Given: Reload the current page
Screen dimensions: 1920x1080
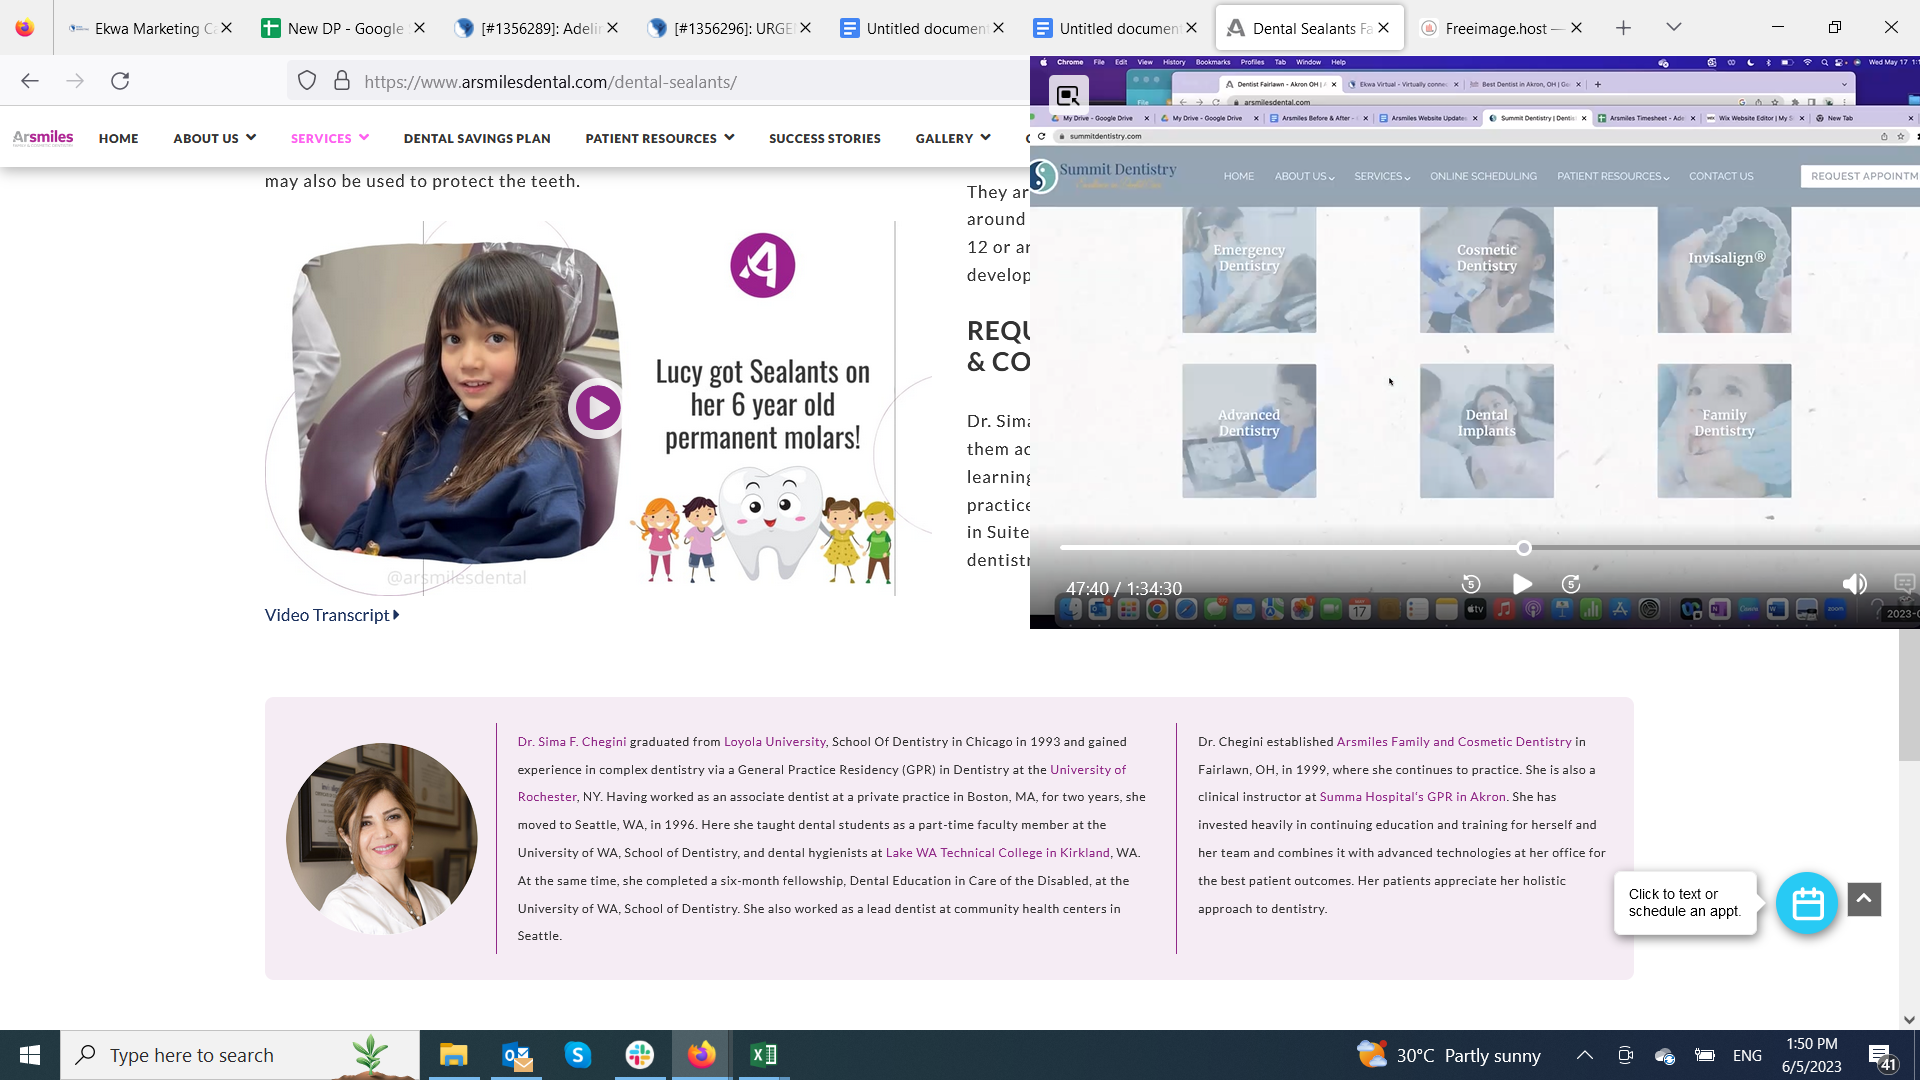Looking at the screenshot, I should [120, 81].
